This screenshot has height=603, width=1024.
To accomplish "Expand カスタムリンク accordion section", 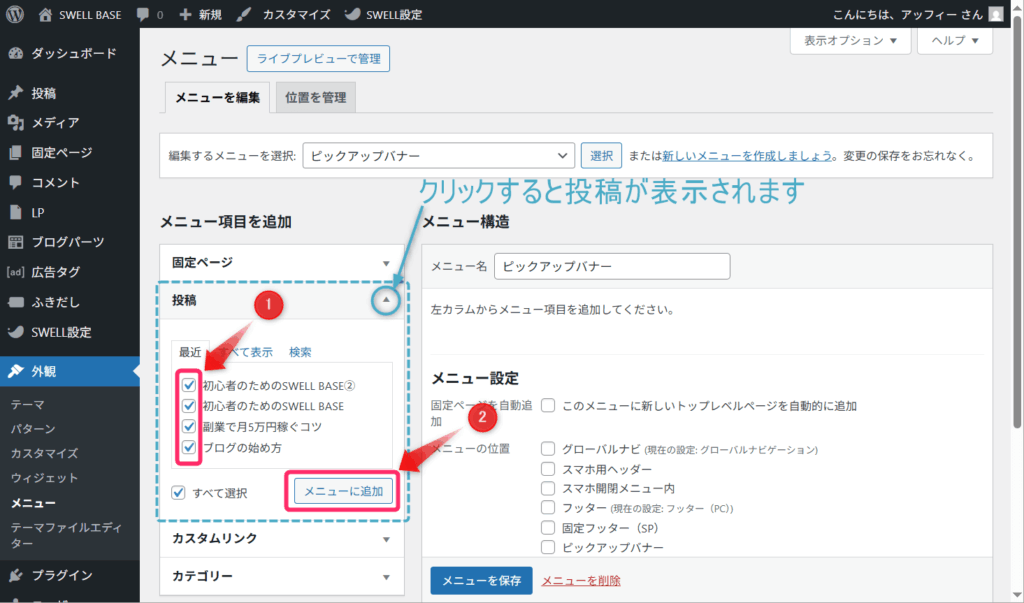I will (x=282, y=538).
